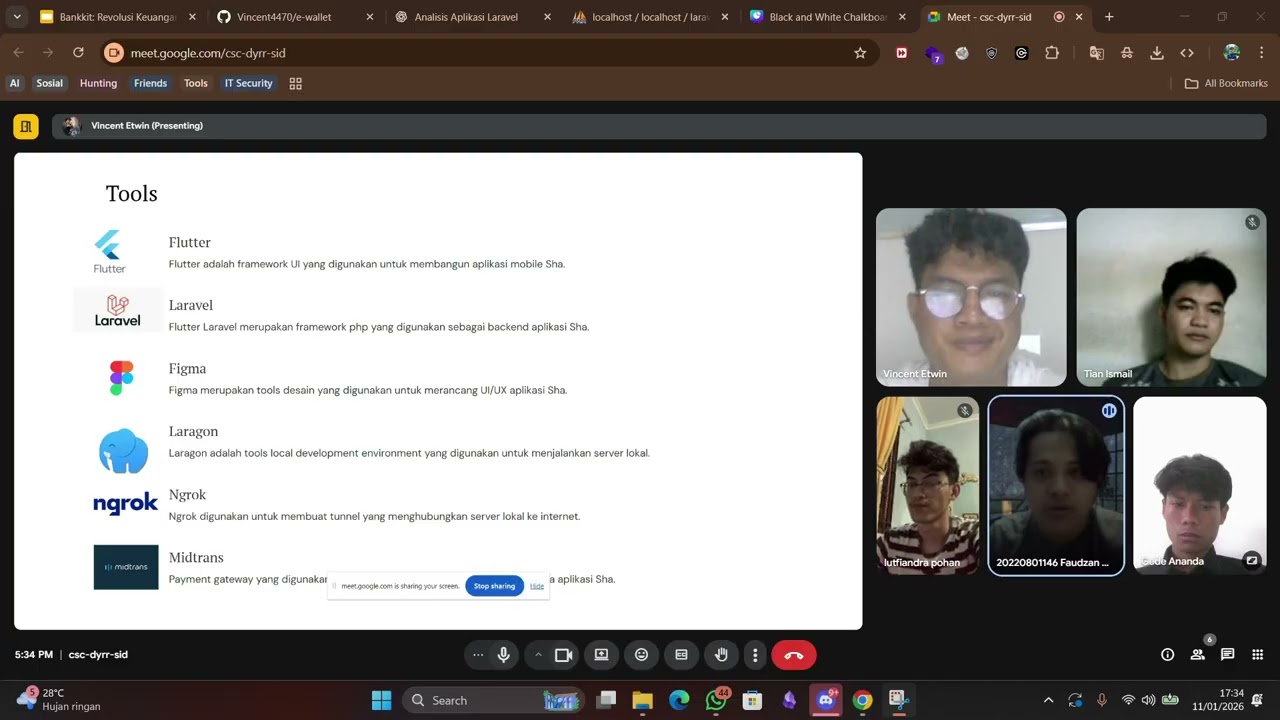Screen dimensions: 1280x720
Task: Click the code brackets extension icon
Action: point(1187,53)
